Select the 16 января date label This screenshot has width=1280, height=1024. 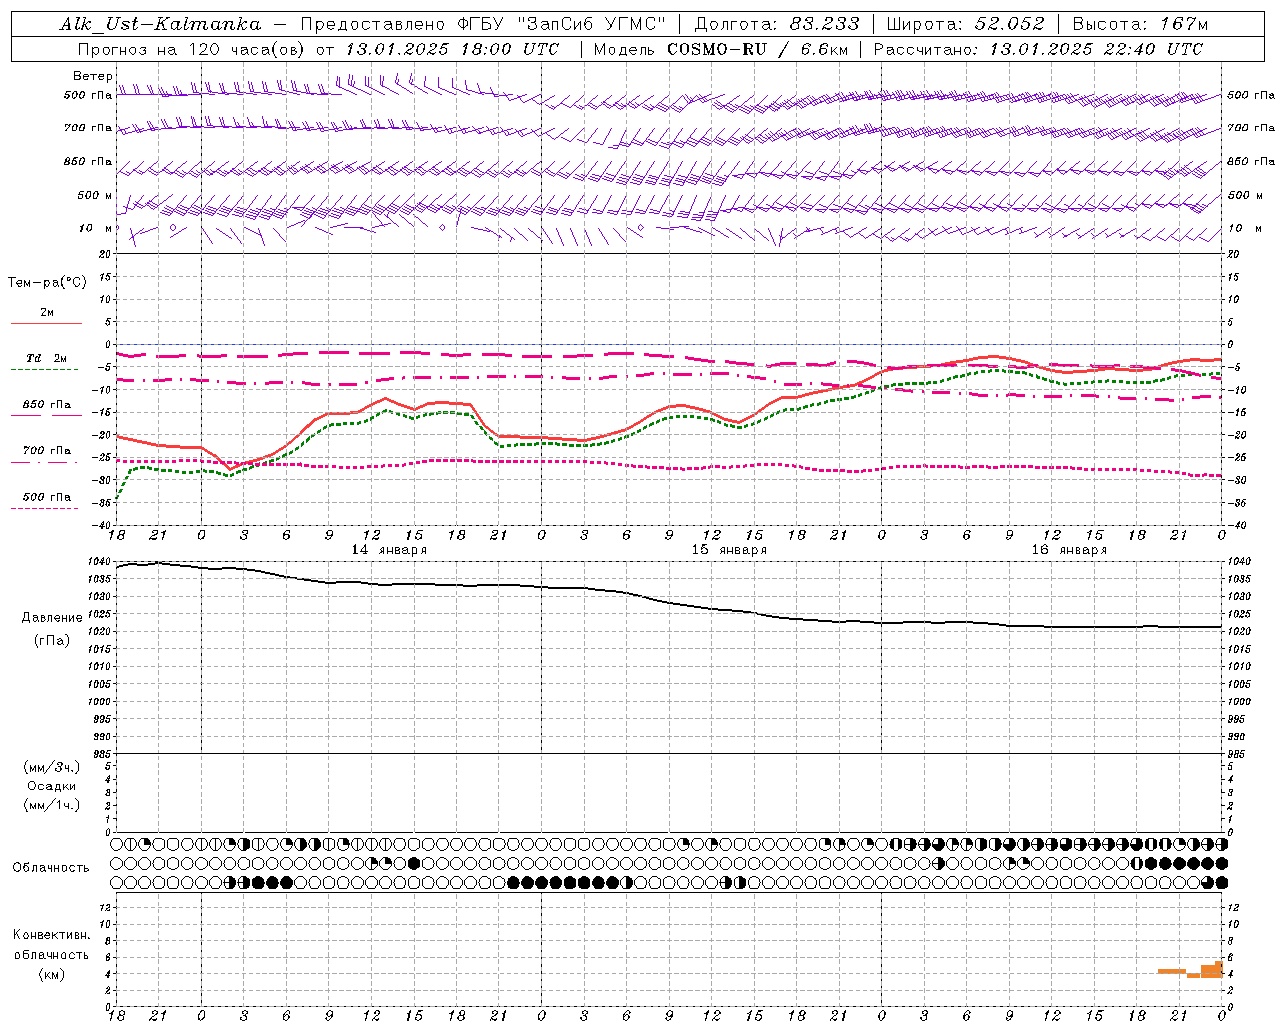(x=1069, y=550)
